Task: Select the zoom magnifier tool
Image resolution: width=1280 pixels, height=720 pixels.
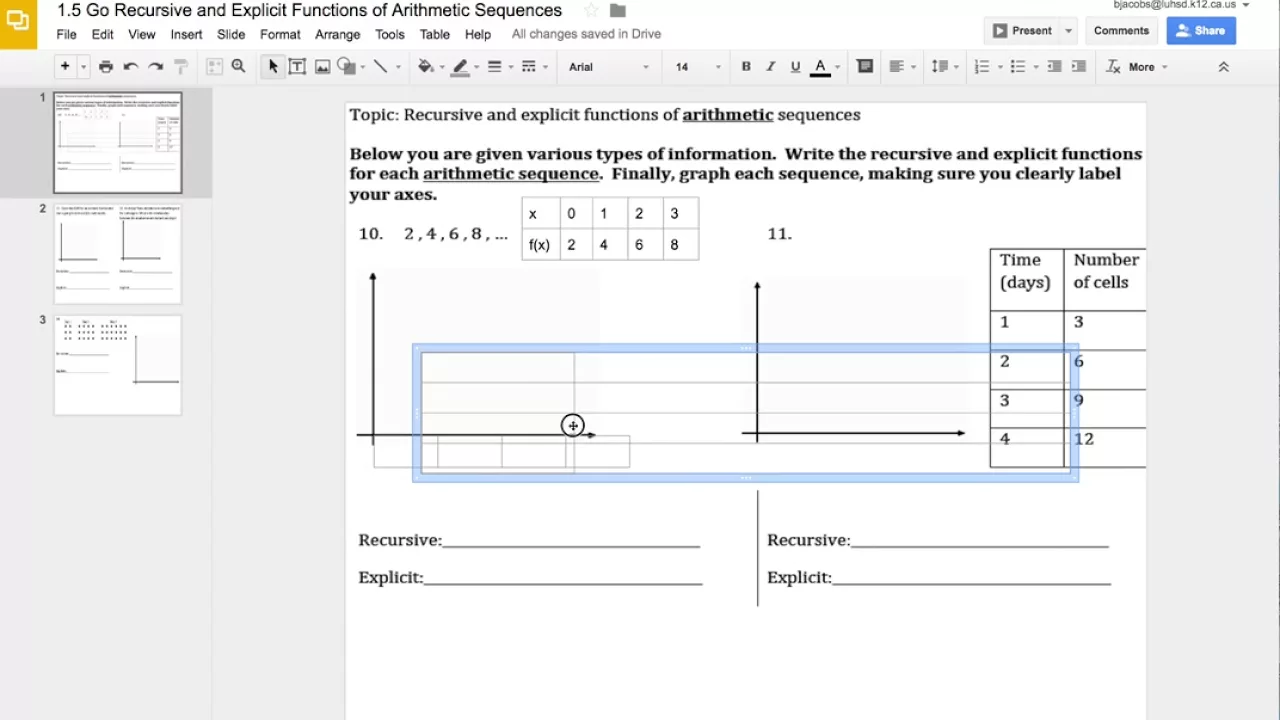Action: coord(238,67)
